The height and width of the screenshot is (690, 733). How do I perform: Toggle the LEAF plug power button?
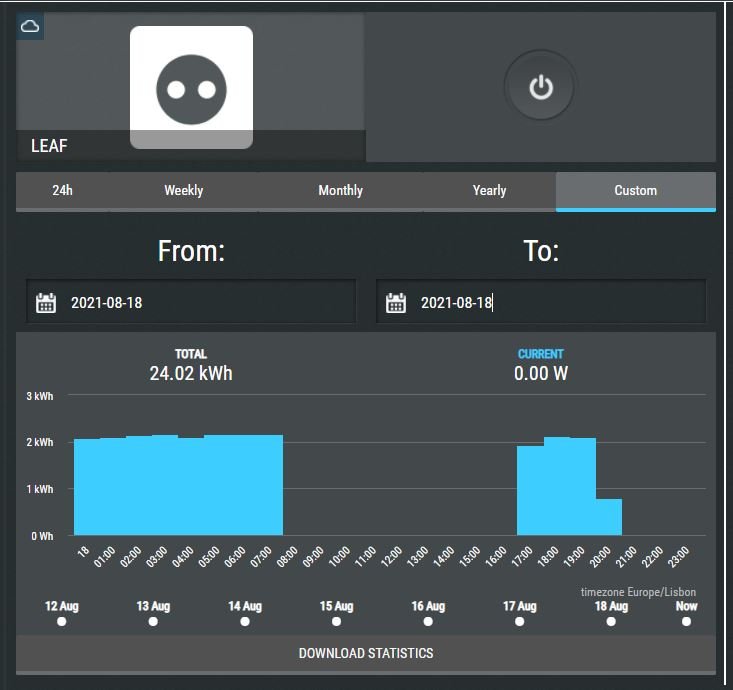(540, 88)
